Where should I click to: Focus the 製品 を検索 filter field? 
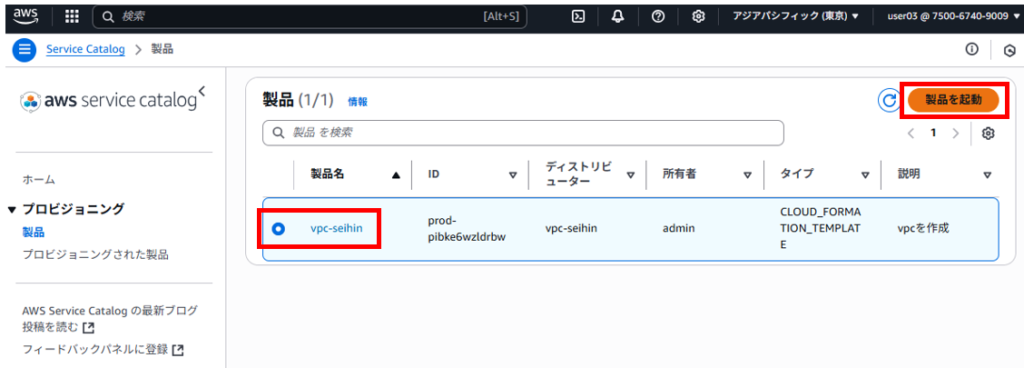pos(522,133)
